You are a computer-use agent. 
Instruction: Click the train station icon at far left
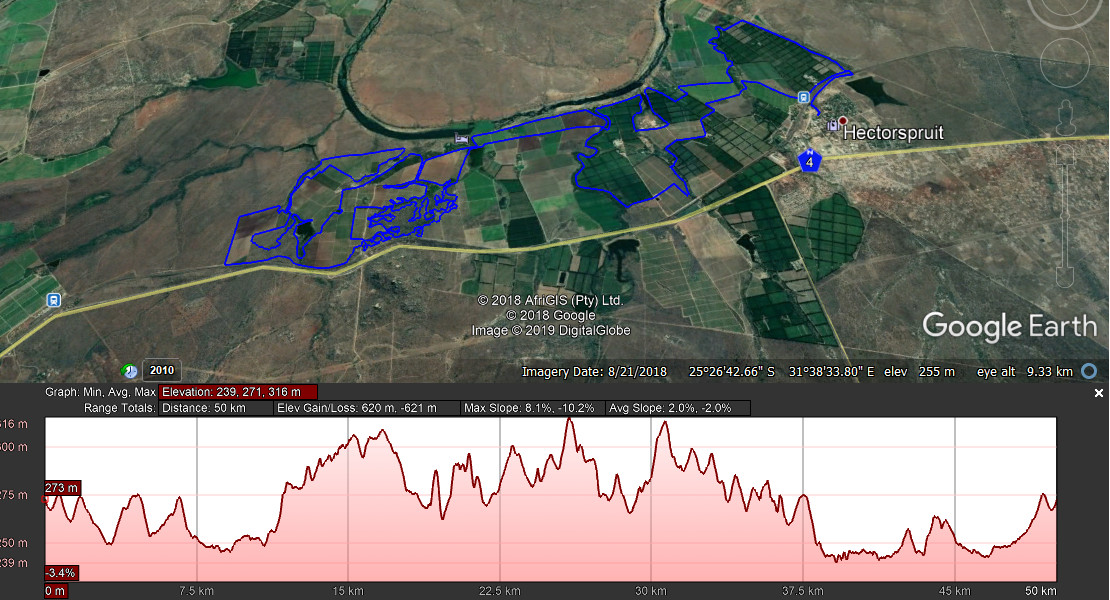[x=52, y=299]
